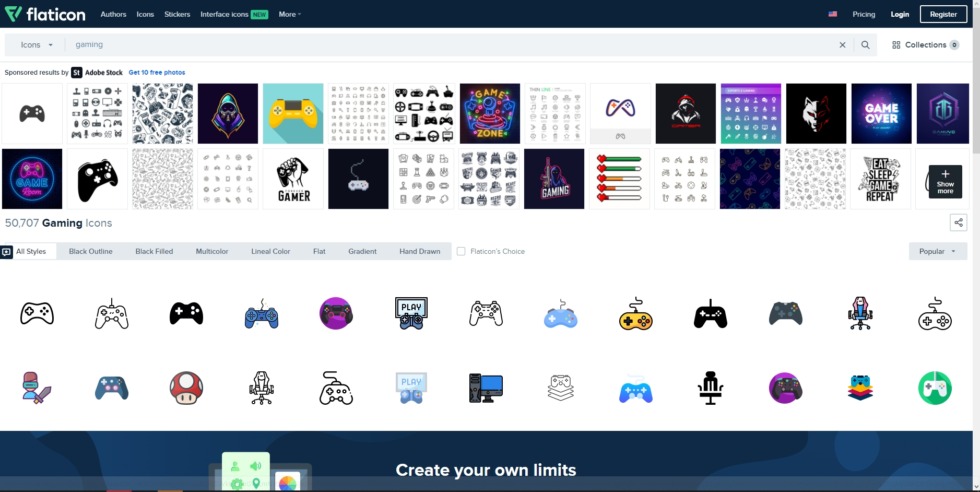Select the outline stacked controller layers icon
The image size is (980, 492).
point(561,388)
